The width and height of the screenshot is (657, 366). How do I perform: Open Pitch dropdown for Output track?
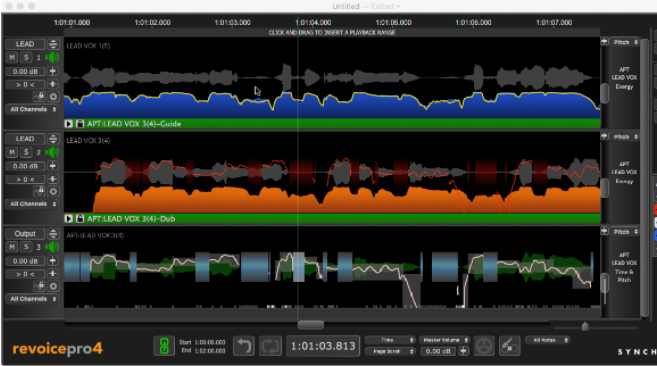(625, 231)
